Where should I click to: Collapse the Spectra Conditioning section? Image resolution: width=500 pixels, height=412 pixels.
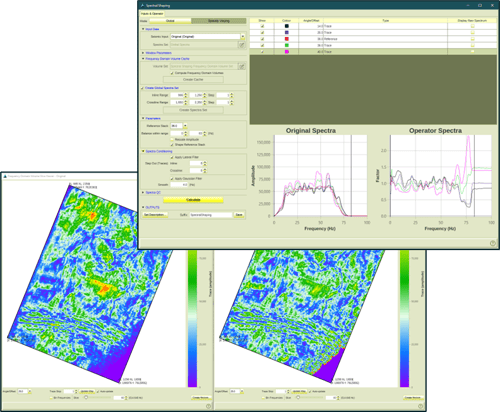click(143, 151)
